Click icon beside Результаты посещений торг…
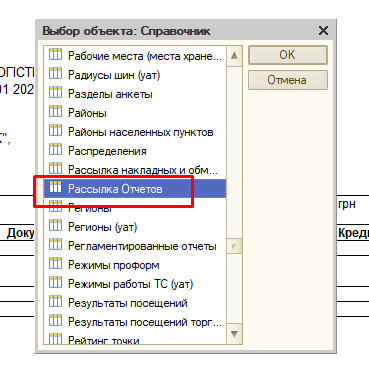Screen dimensions: 369x369 pyautogui.click(x=55, y=320)
